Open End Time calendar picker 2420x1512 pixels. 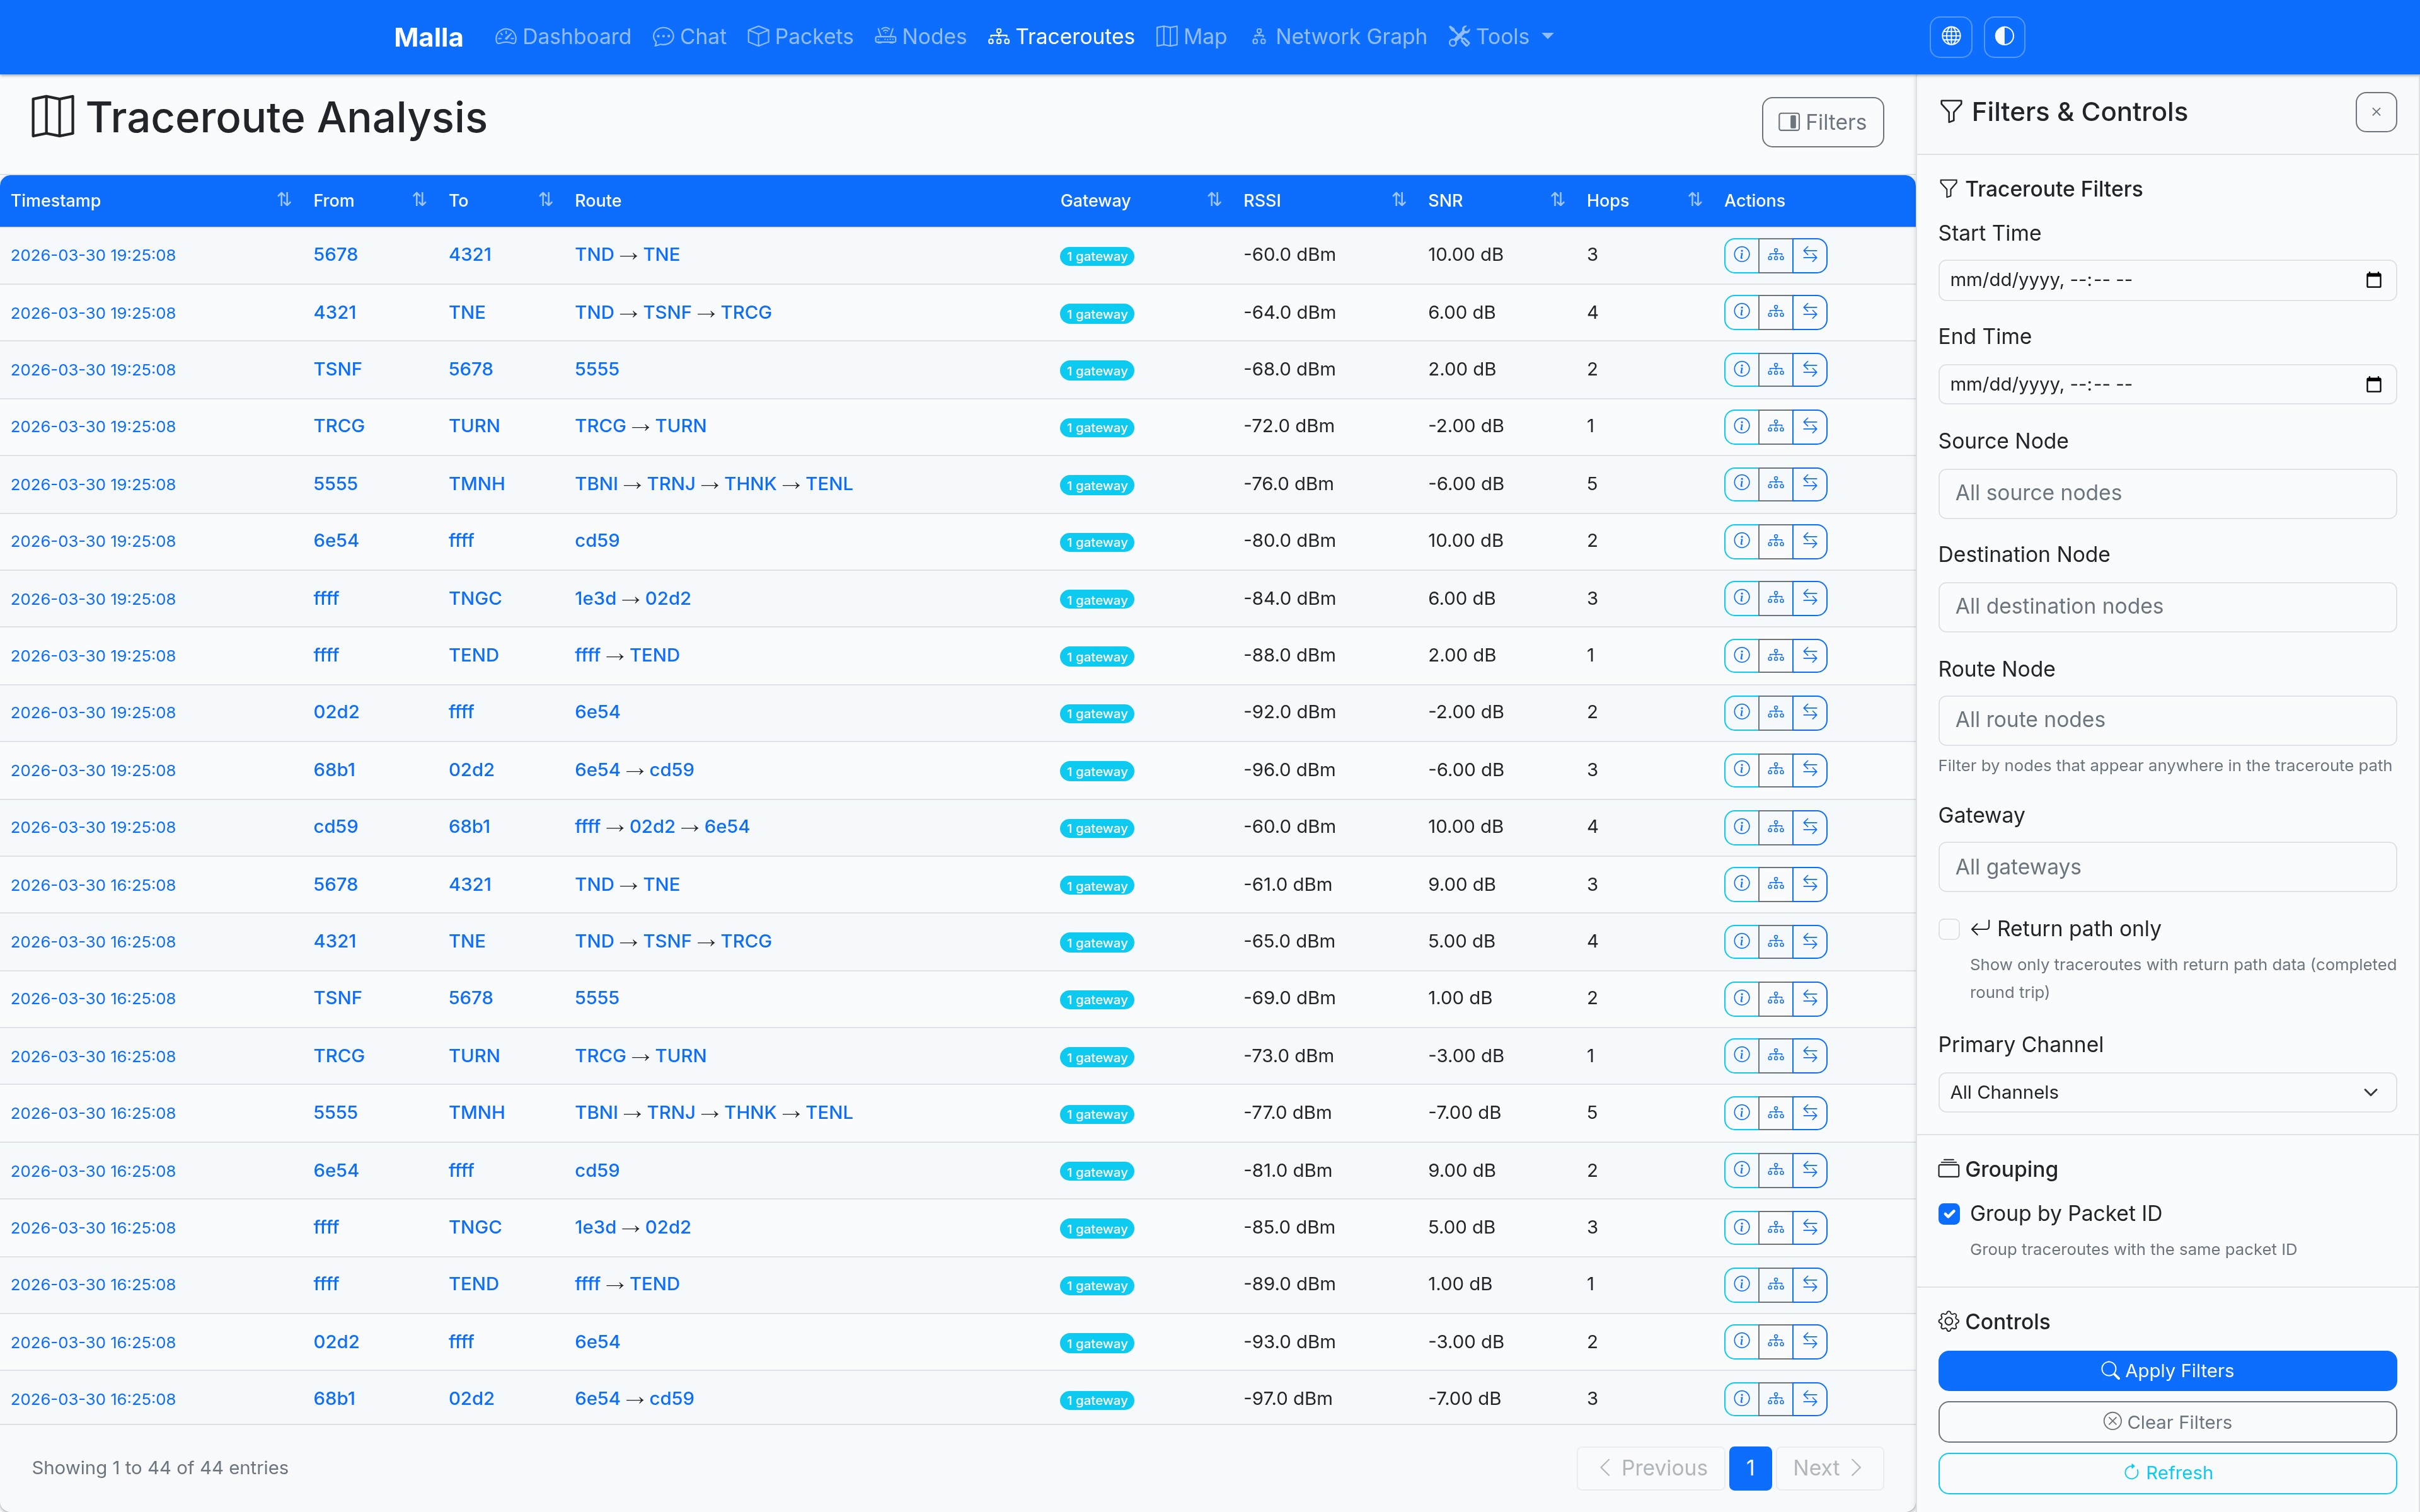coord(2373,385)
